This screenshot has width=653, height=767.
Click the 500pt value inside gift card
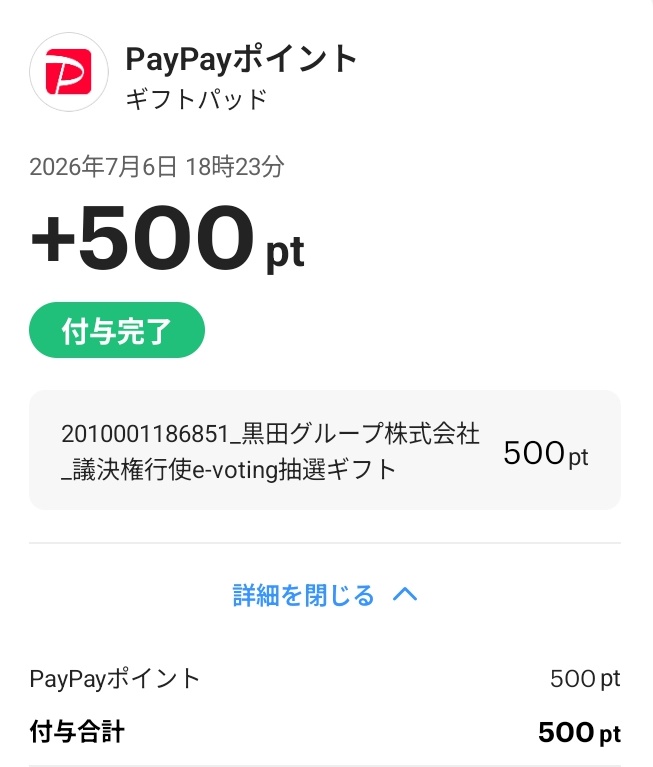click(546, 453)
